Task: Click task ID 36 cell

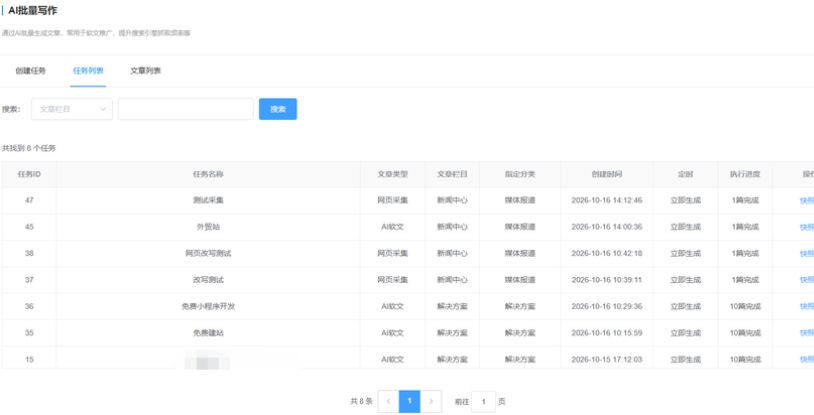Action: [x=29, y=306]
